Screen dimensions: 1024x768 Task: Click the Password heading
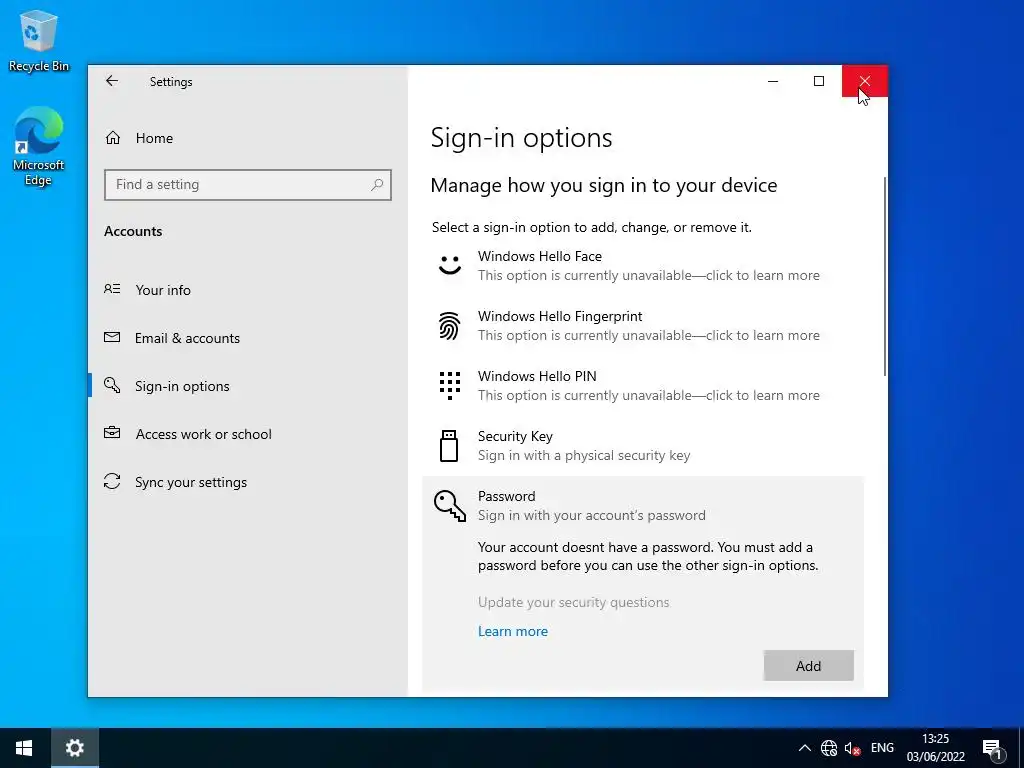coord(507,496)
